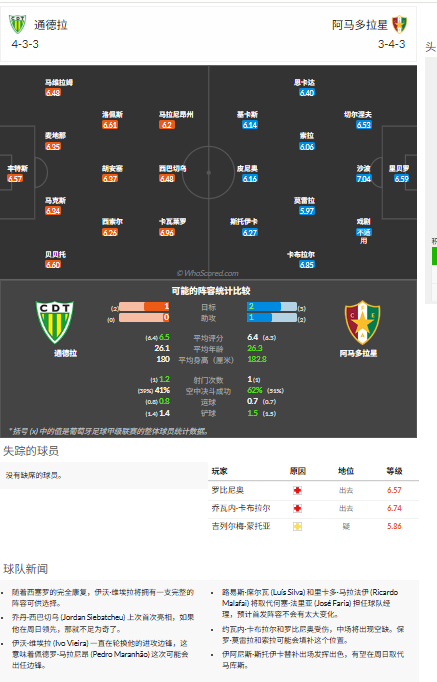Click the 通德拉 team name in header

tap(51, 25)
